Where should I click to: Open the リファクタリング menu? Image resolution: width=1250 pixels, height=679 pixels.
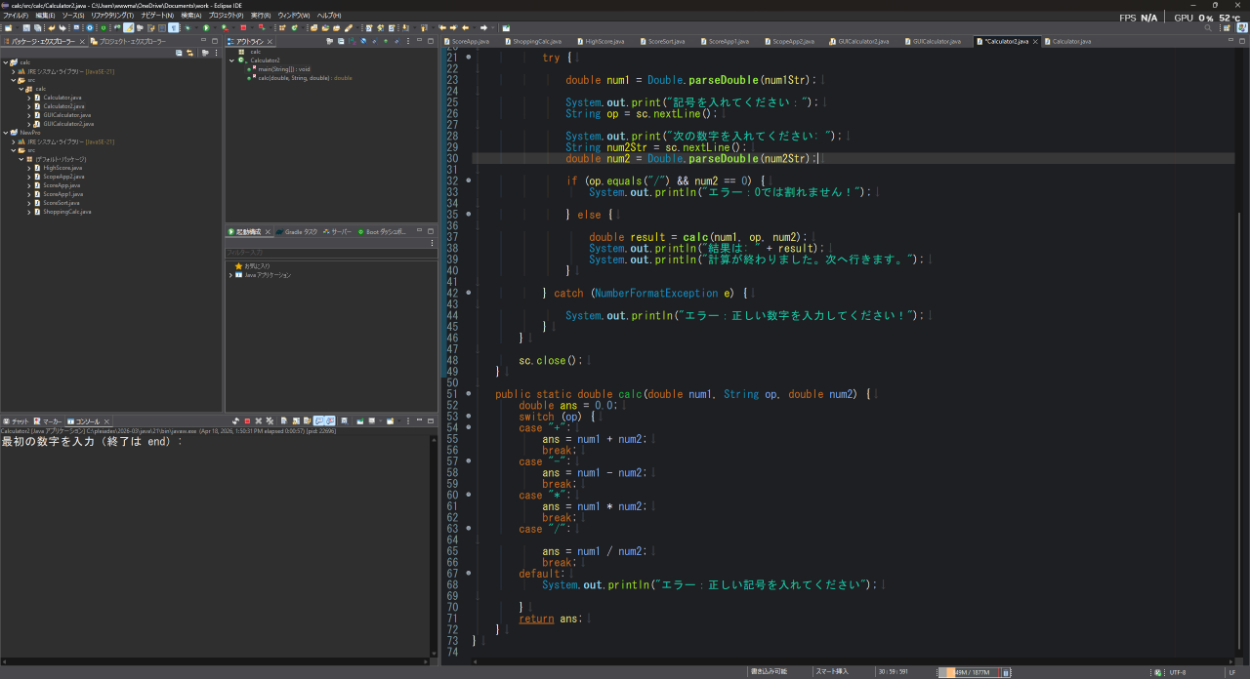click(112, 16)
